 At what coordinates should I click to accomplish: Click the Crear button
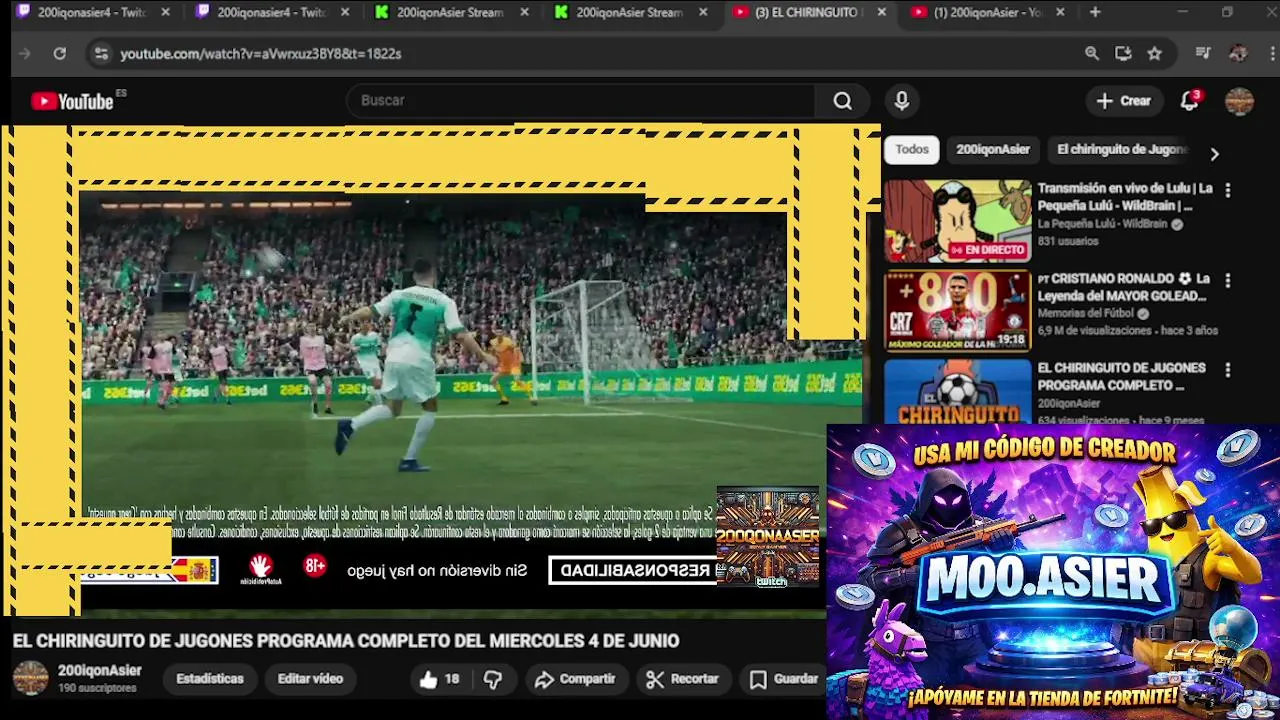coord(1124,101)
